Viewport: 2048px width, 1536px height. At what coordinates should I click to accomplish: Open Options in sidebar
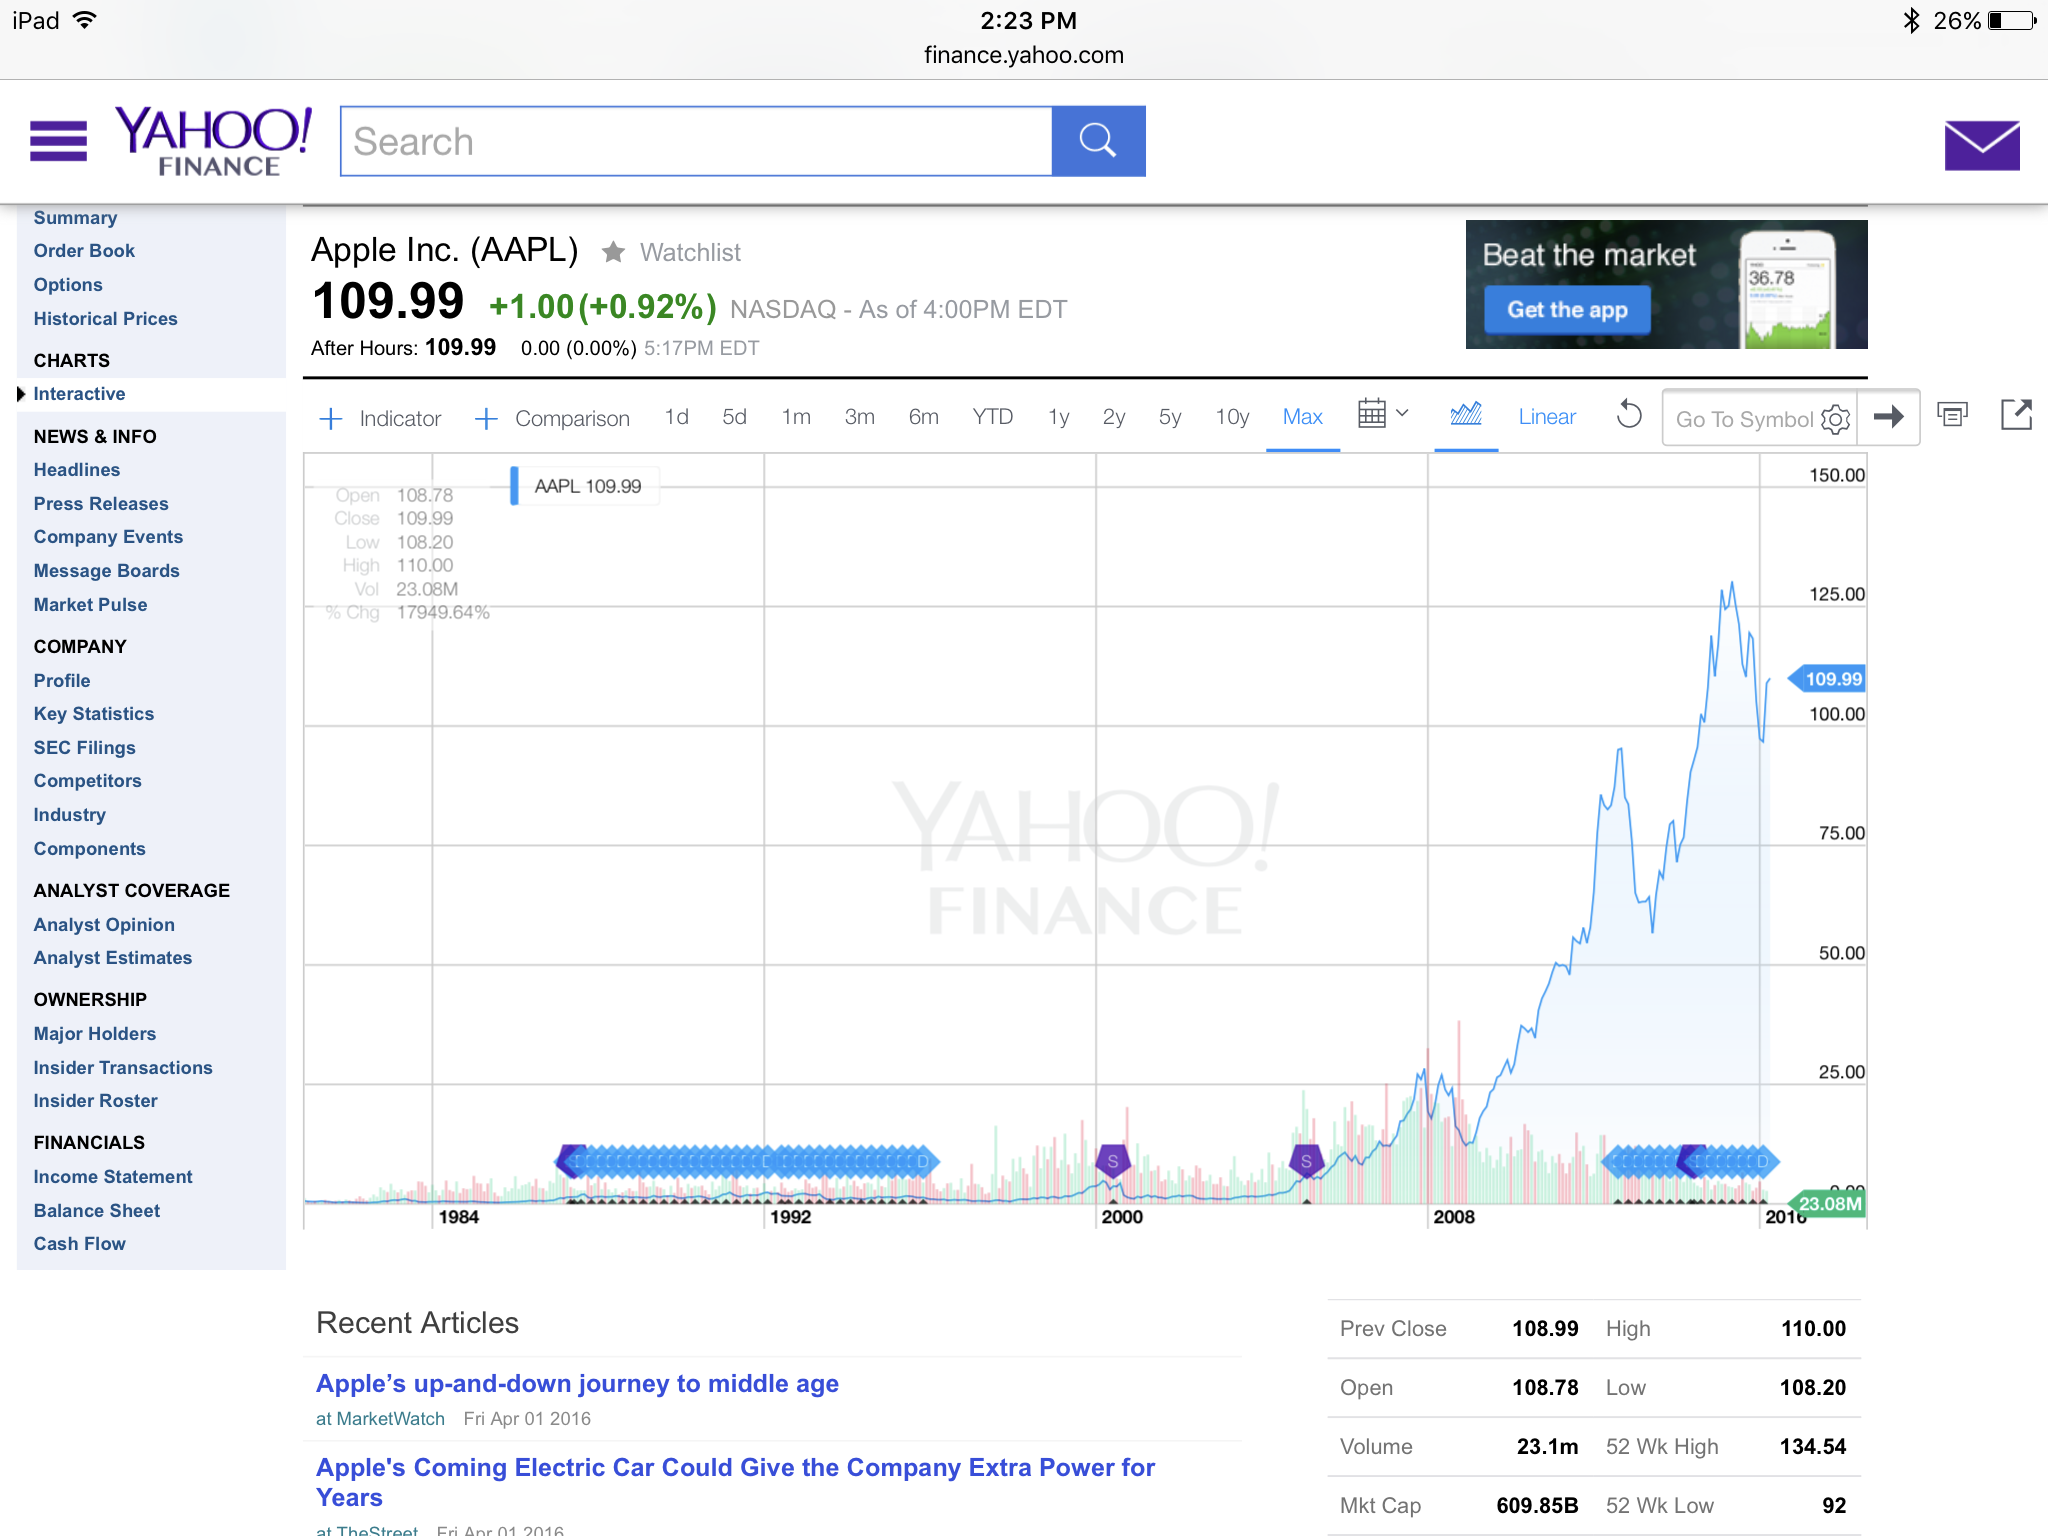click(68, 285)
